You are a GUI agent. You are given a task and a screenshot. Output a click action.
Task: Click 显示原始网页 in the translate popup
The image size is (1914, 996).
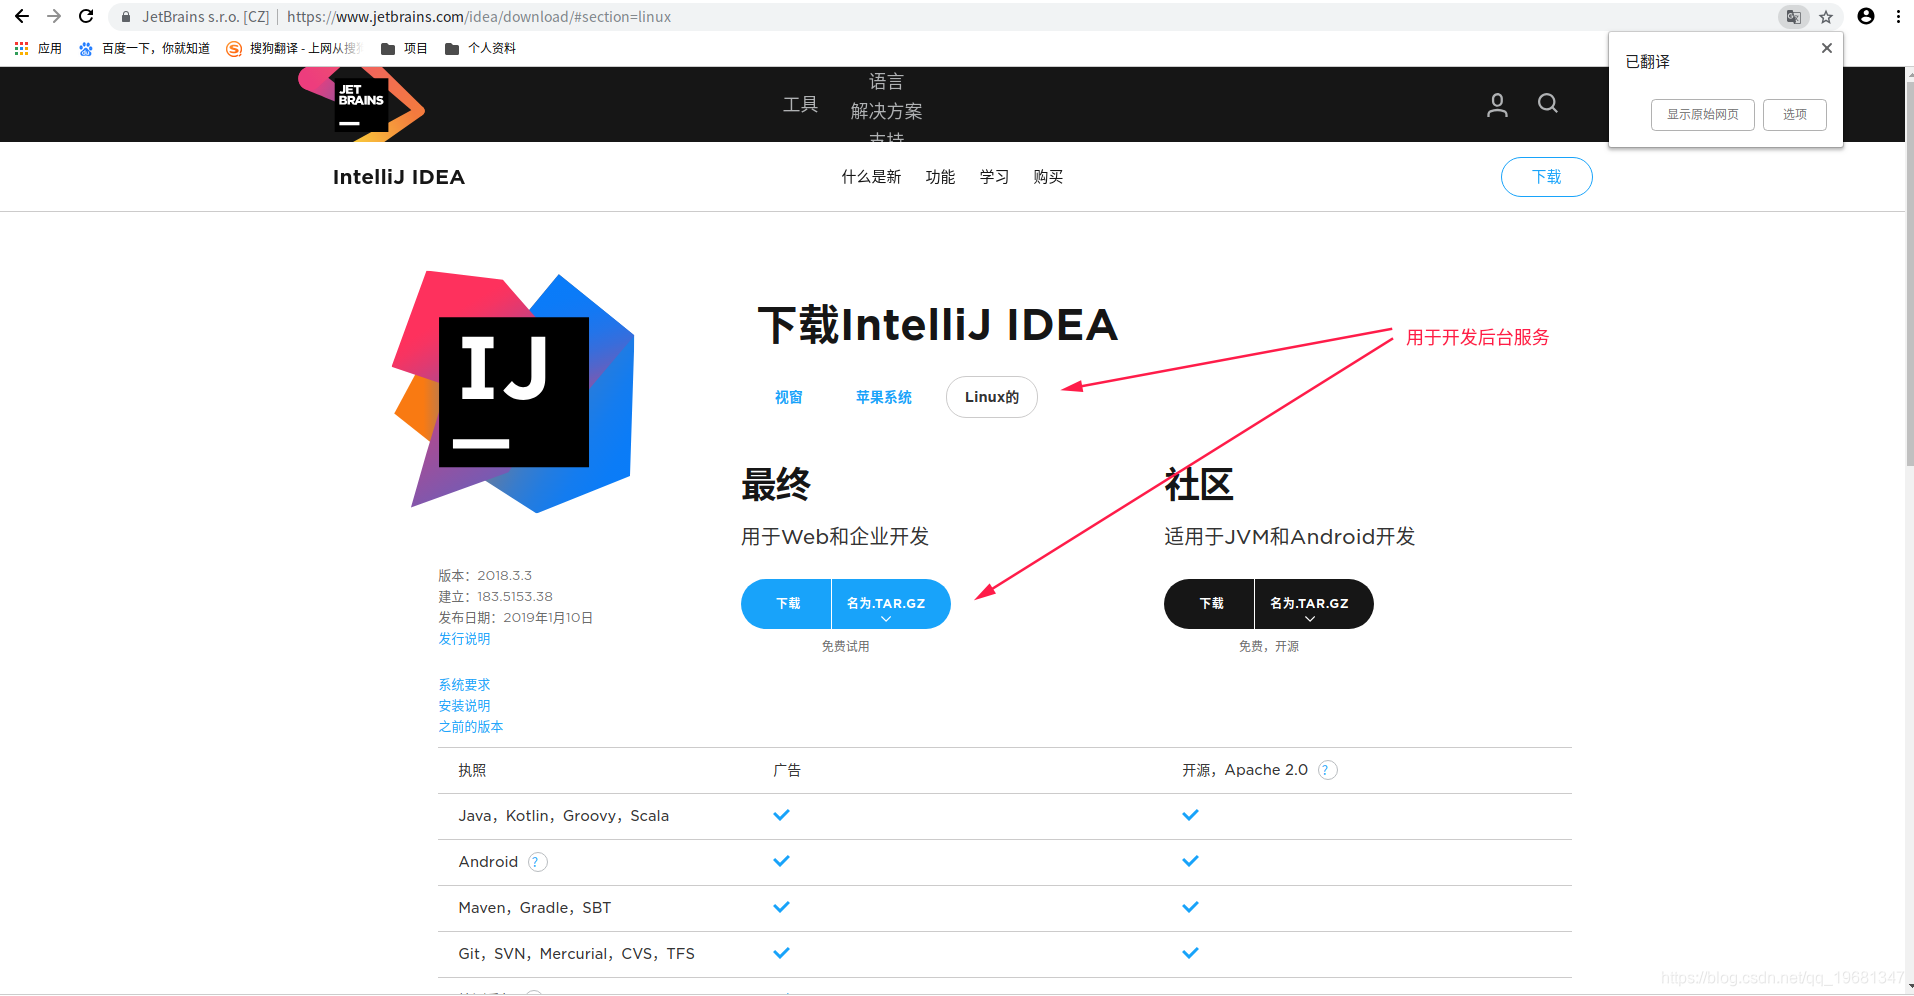pos(1702,114)
